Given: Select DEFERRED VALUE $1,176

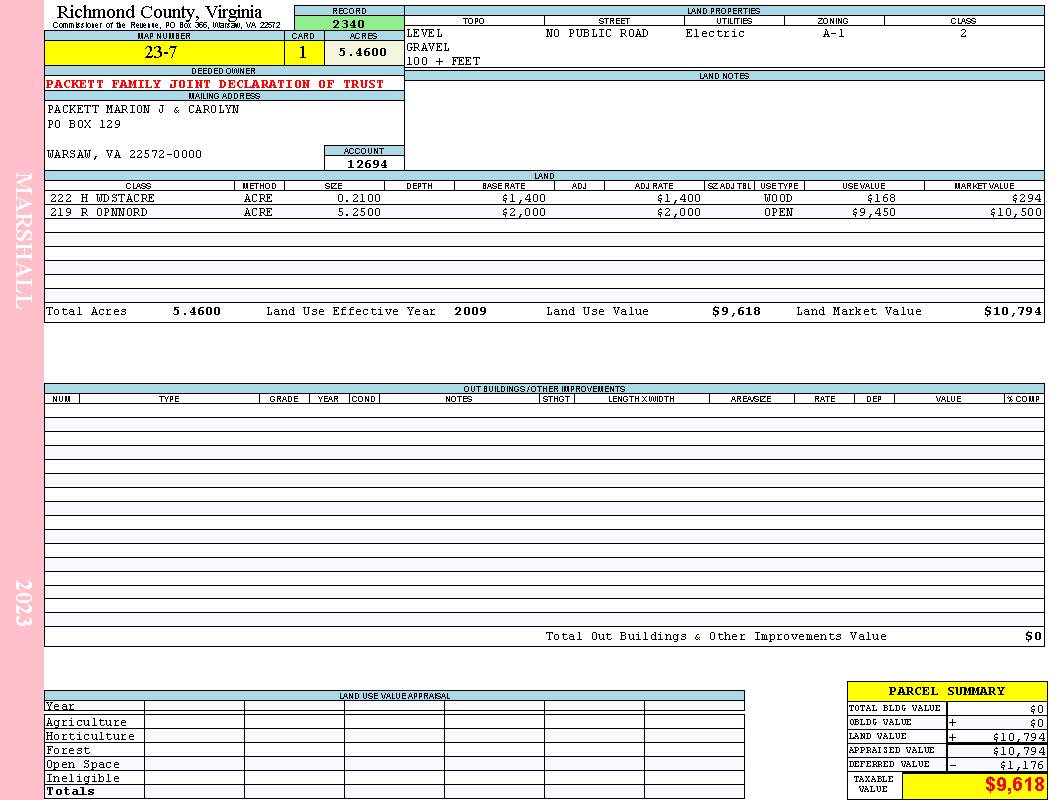Looking at the screenshot, I should point(1022,765).
